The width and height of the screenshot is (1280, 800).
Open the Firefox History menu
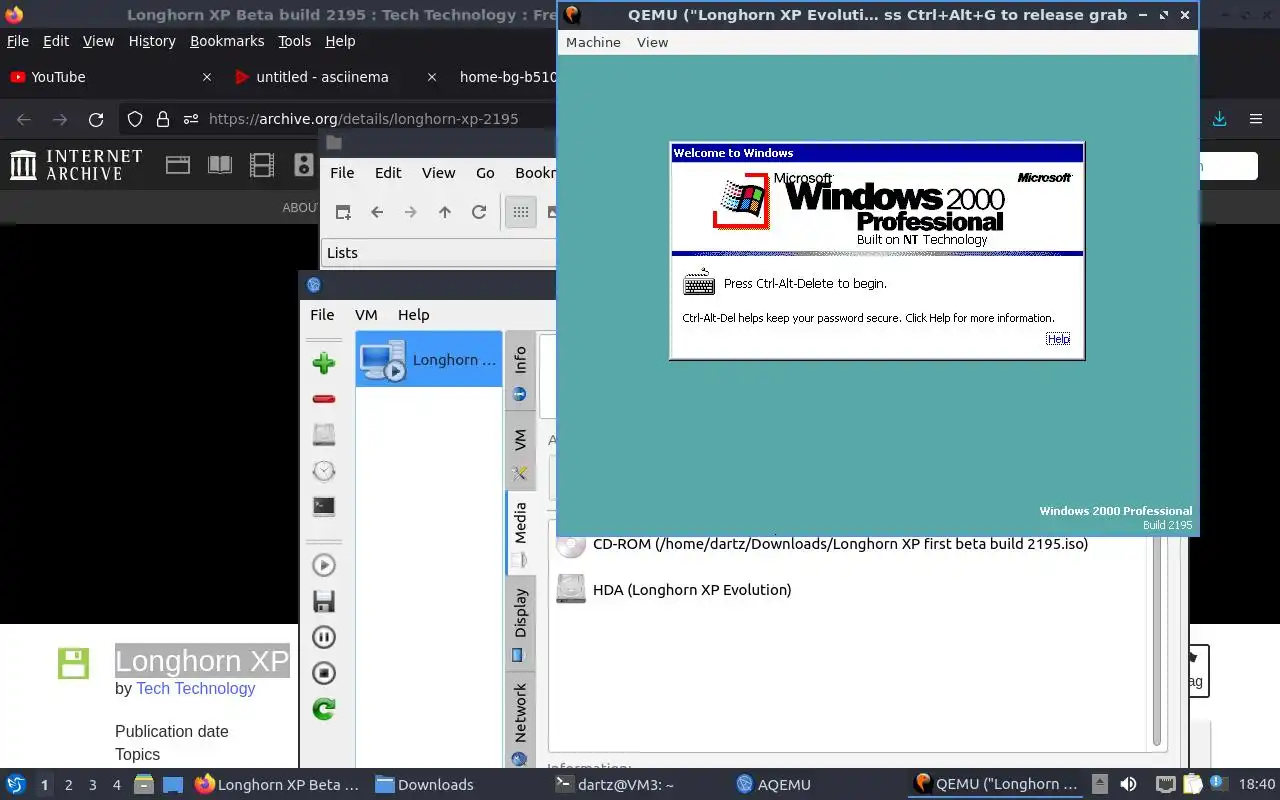tap(152, 41)
